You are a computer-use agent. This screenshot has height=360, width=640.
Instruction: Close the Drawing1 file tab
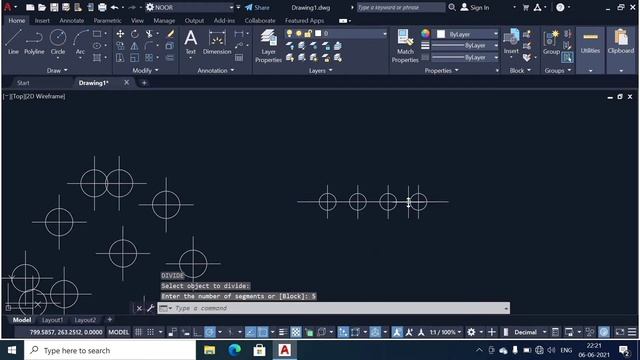127,82
